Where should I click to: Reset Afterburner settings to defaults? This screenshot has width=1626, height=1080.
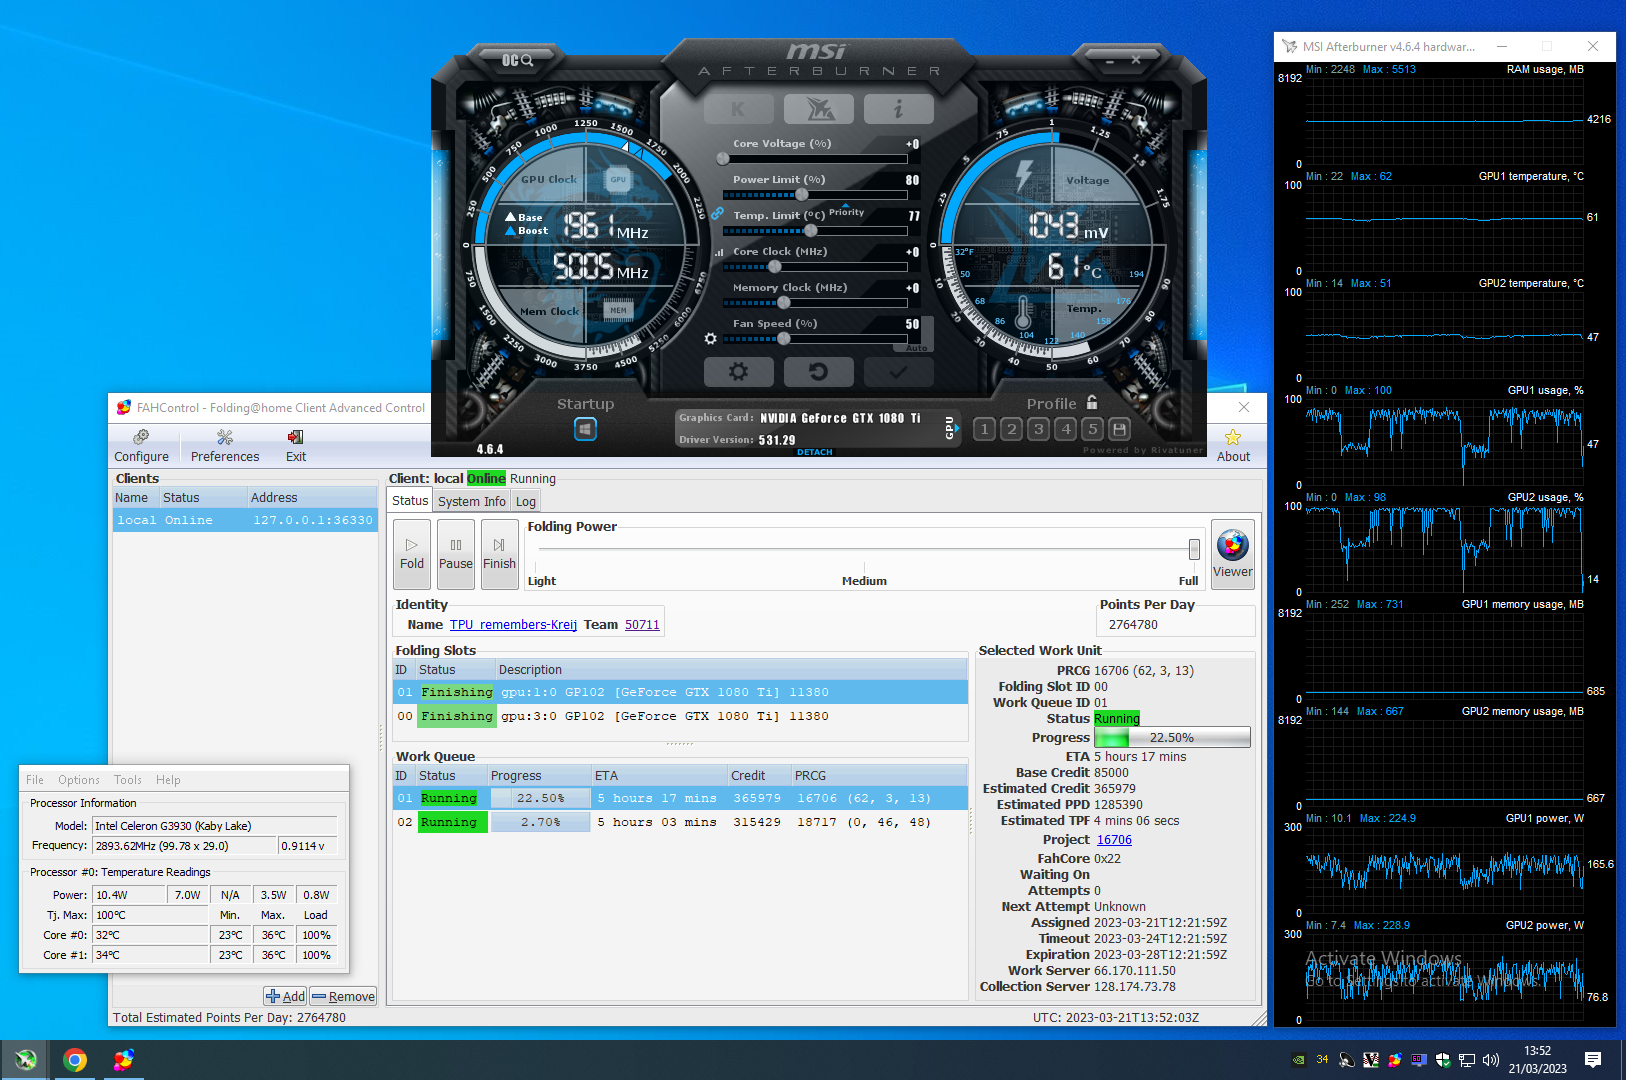818,371
